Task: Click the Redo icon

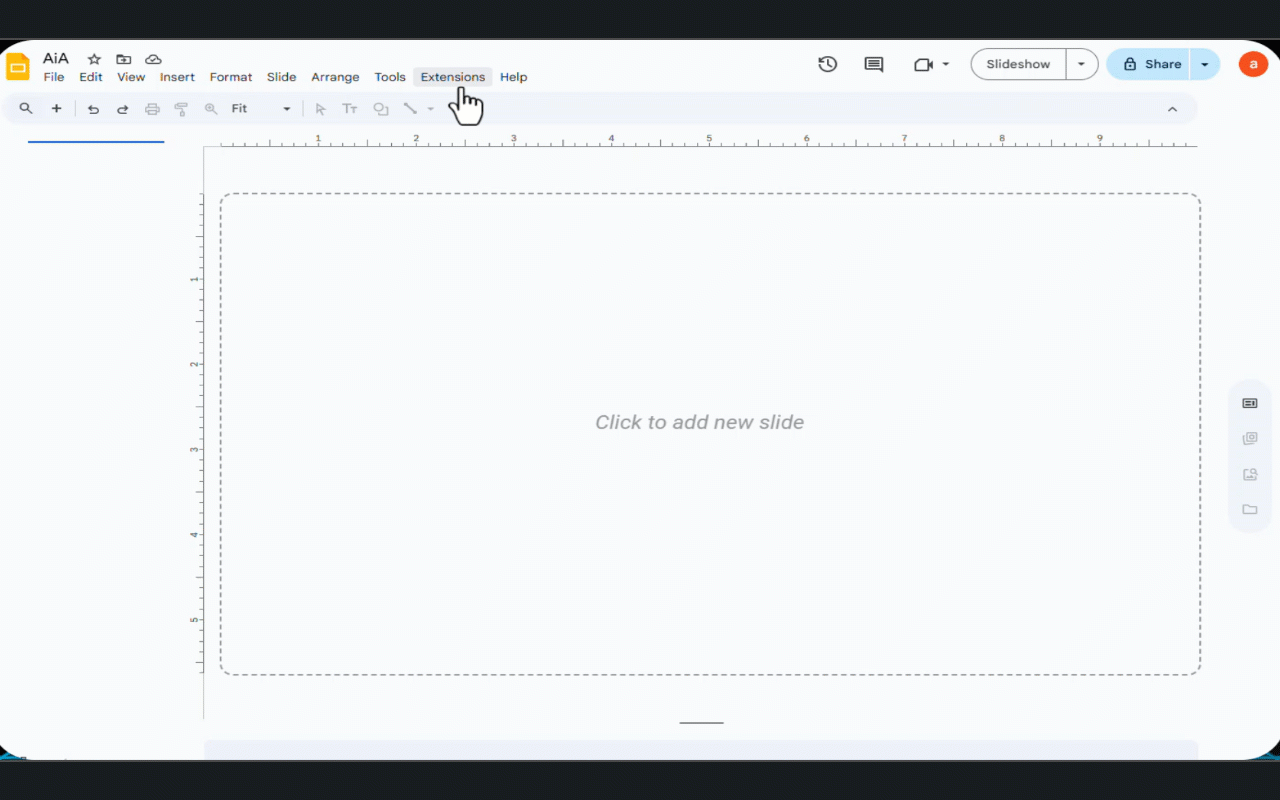Action: tap(122, 108)
